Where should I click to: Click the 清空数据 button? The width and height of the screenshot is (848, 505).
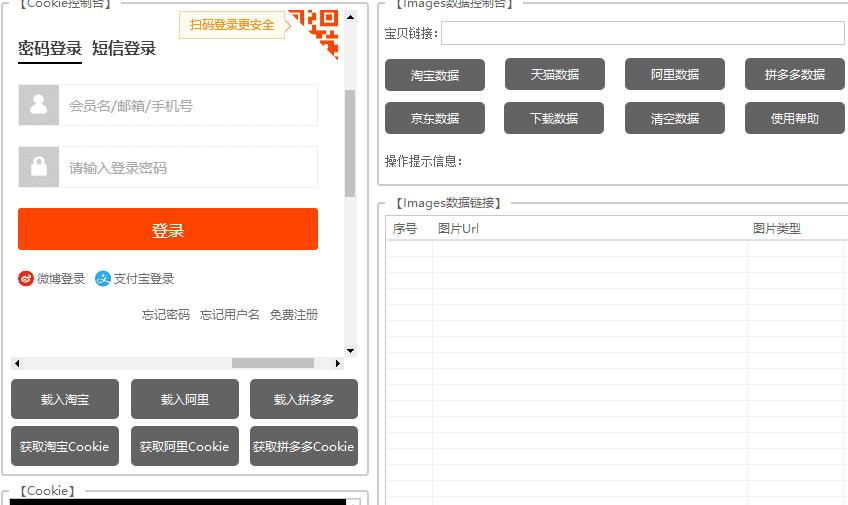click(x=675, y=118)
